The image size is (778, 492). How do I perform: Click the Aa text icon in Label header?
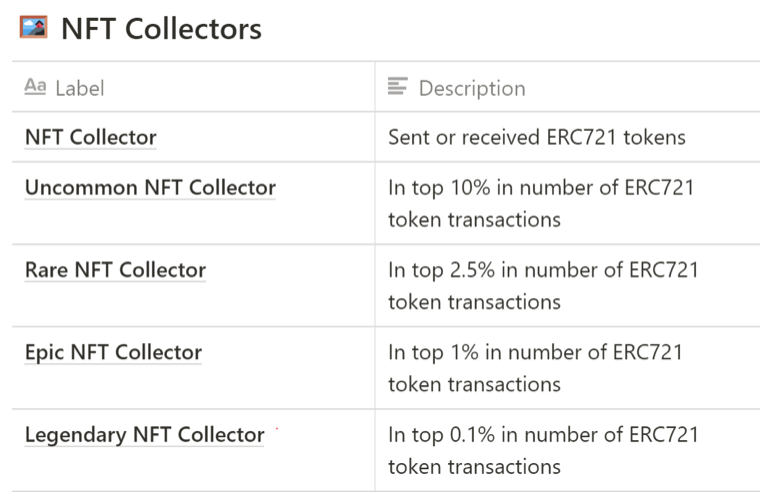pyautogui.click(x=35, y=87)
